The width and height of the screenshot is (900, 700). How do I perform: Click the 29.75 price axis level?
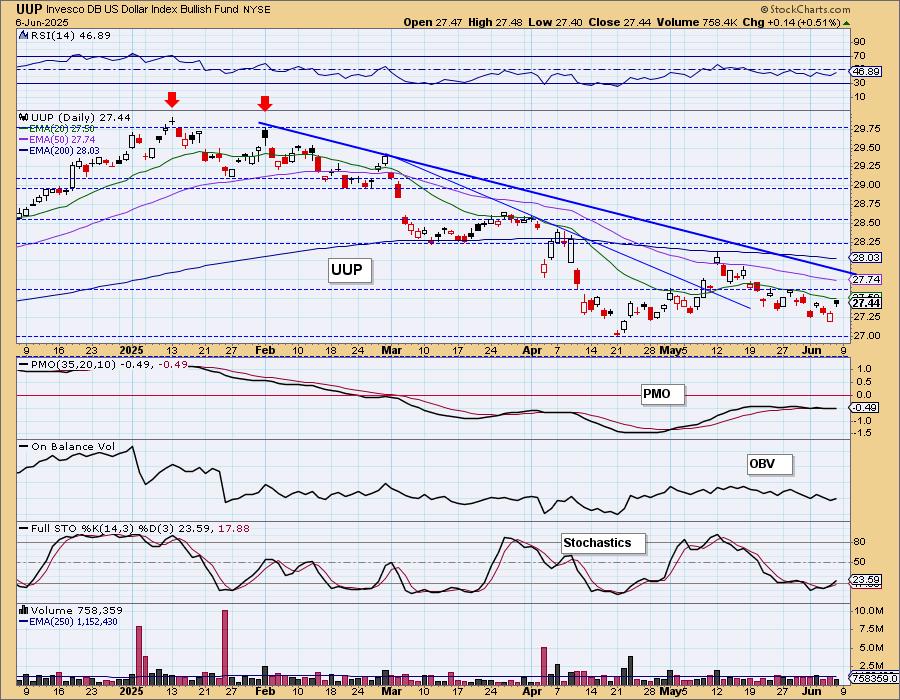[867, 129]
